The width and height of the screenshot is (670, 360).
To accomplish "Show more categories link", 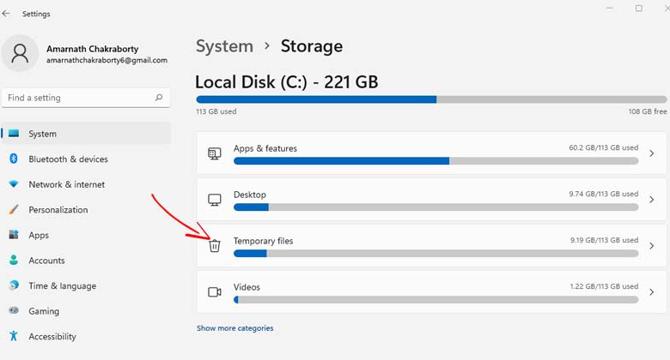I will 235,328.
